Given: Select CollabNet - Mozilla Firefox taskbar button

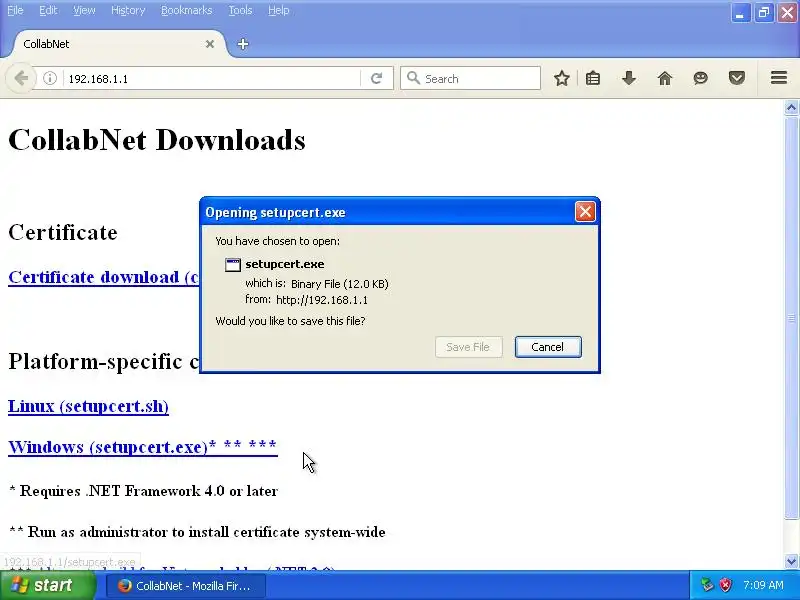Looking at the screenshot, I should click(x=186, y=586).
